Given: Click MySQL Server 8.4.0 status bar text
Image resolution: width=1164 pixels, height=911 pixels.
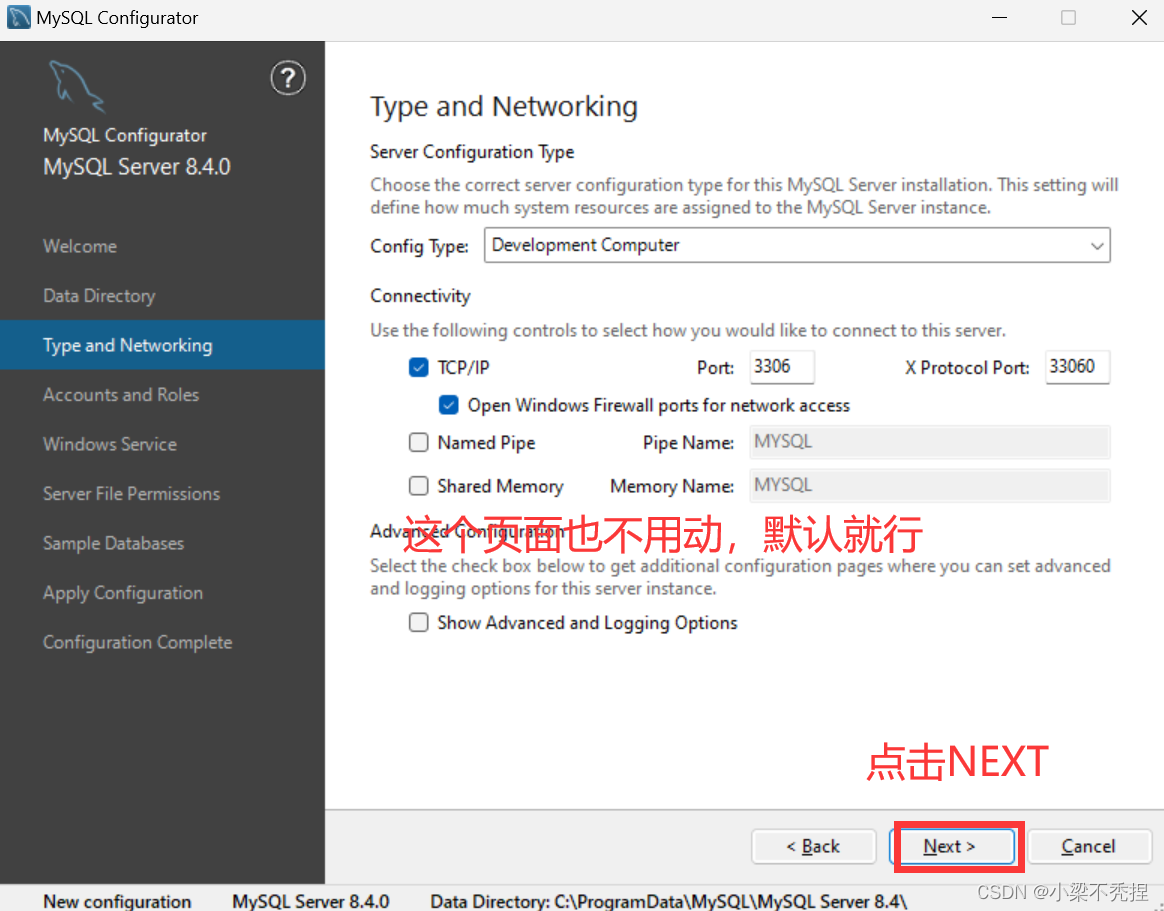Looking at the screenshot, I should point(310,901).
